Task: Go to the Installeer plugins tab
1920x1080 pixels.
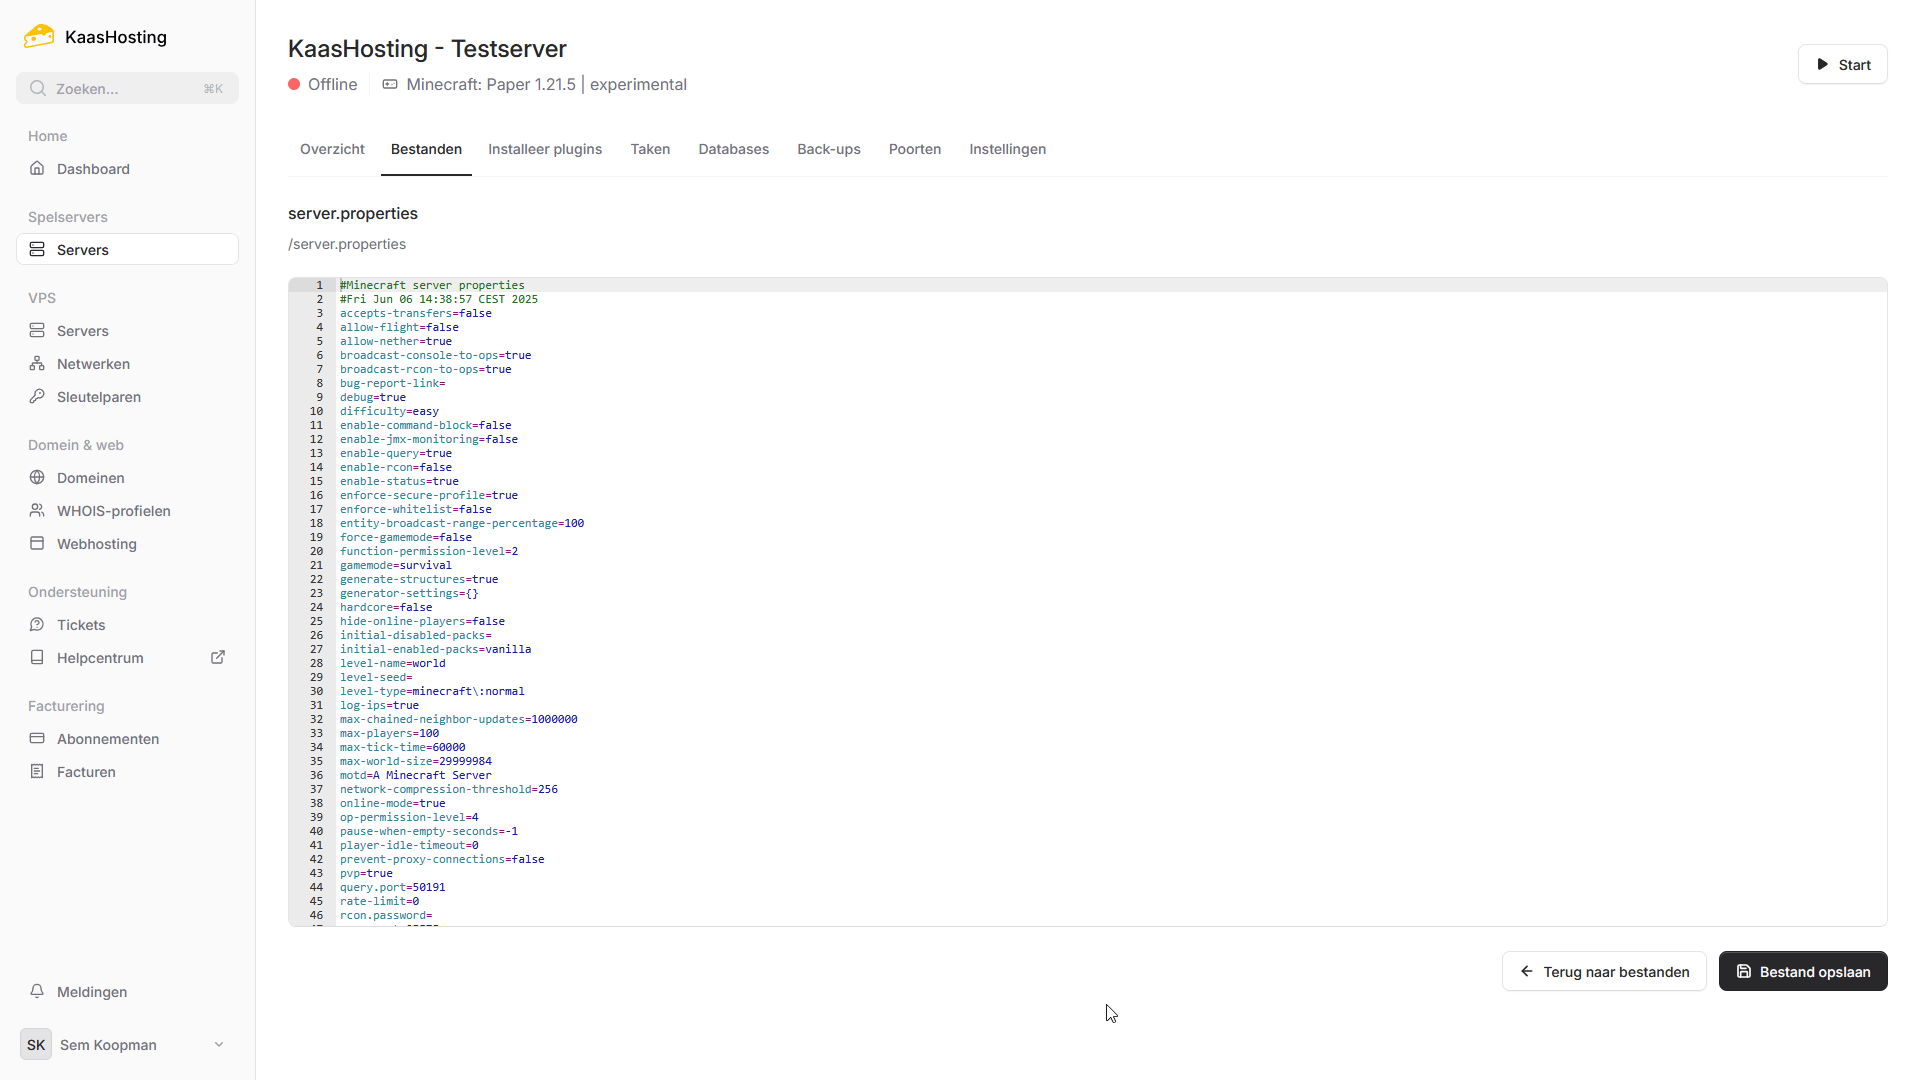Action: tap(545, 149)
